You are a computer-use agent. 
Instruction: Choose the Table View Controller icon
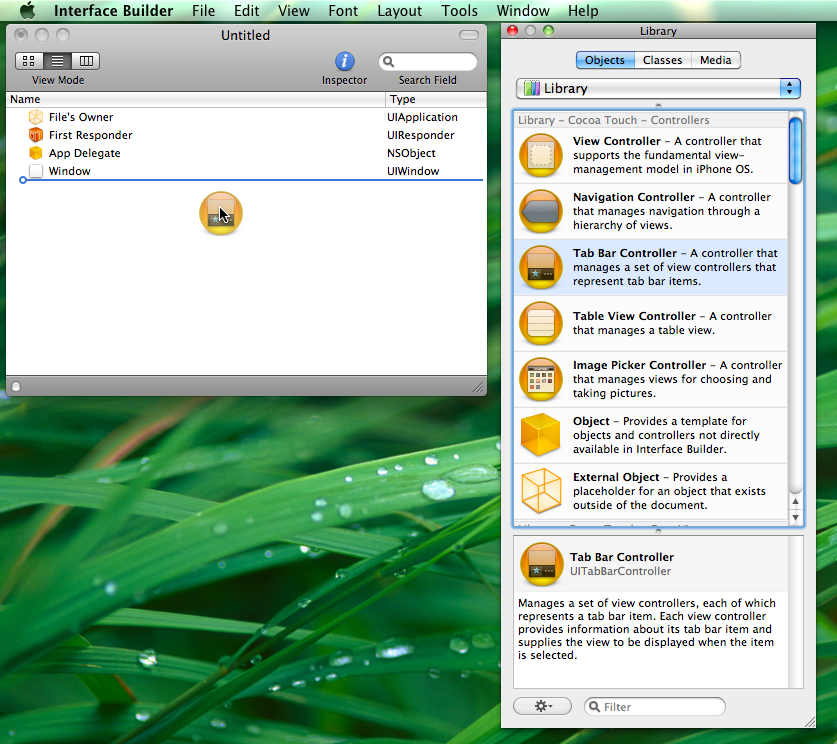541,323
